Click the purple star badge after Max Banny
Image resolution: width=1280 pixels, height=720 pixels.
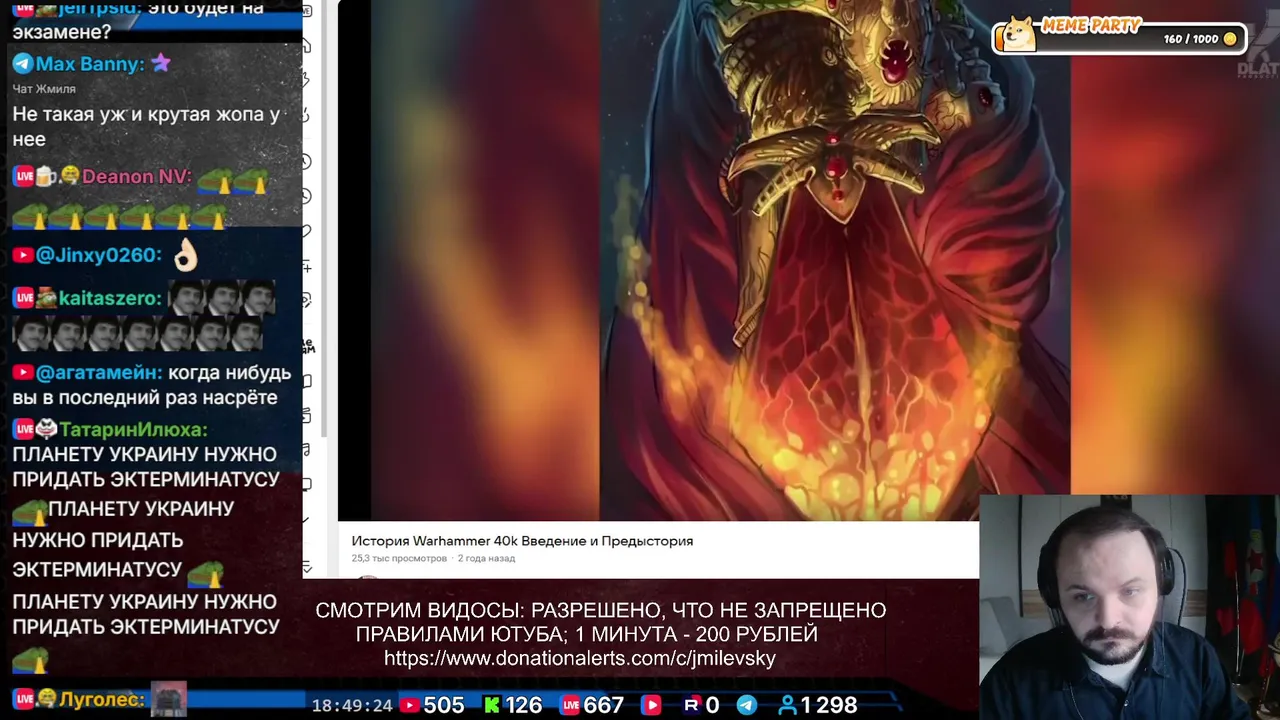[161, 63]
